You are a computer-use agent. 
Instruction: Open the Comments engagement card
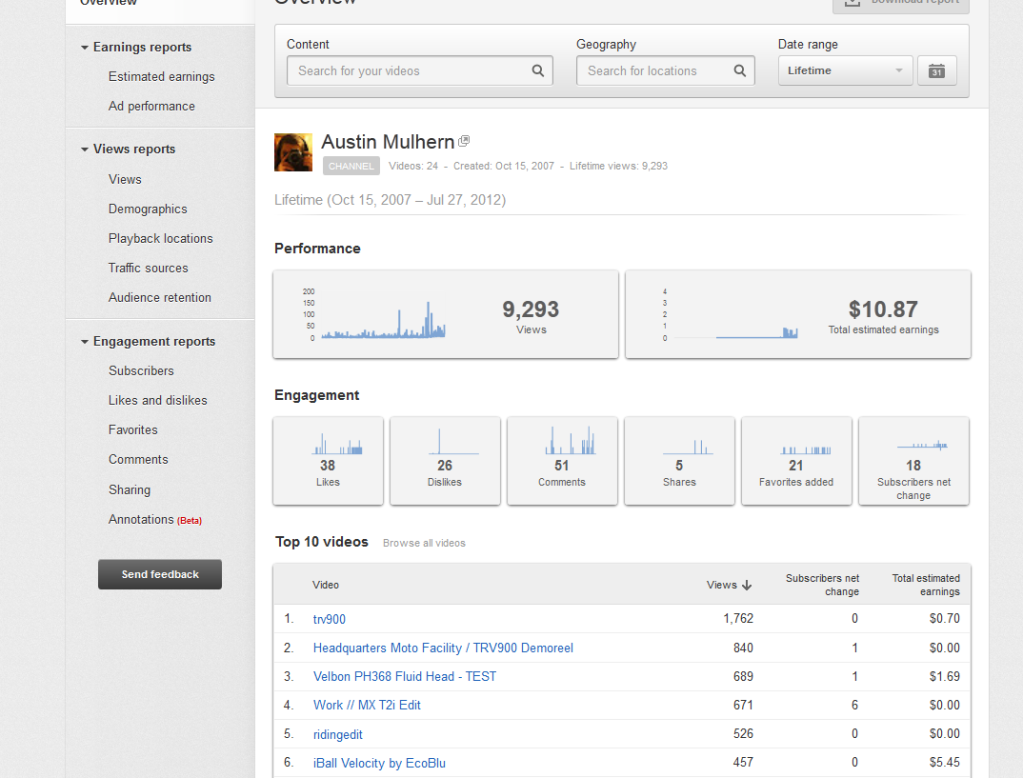pos(562,461)
